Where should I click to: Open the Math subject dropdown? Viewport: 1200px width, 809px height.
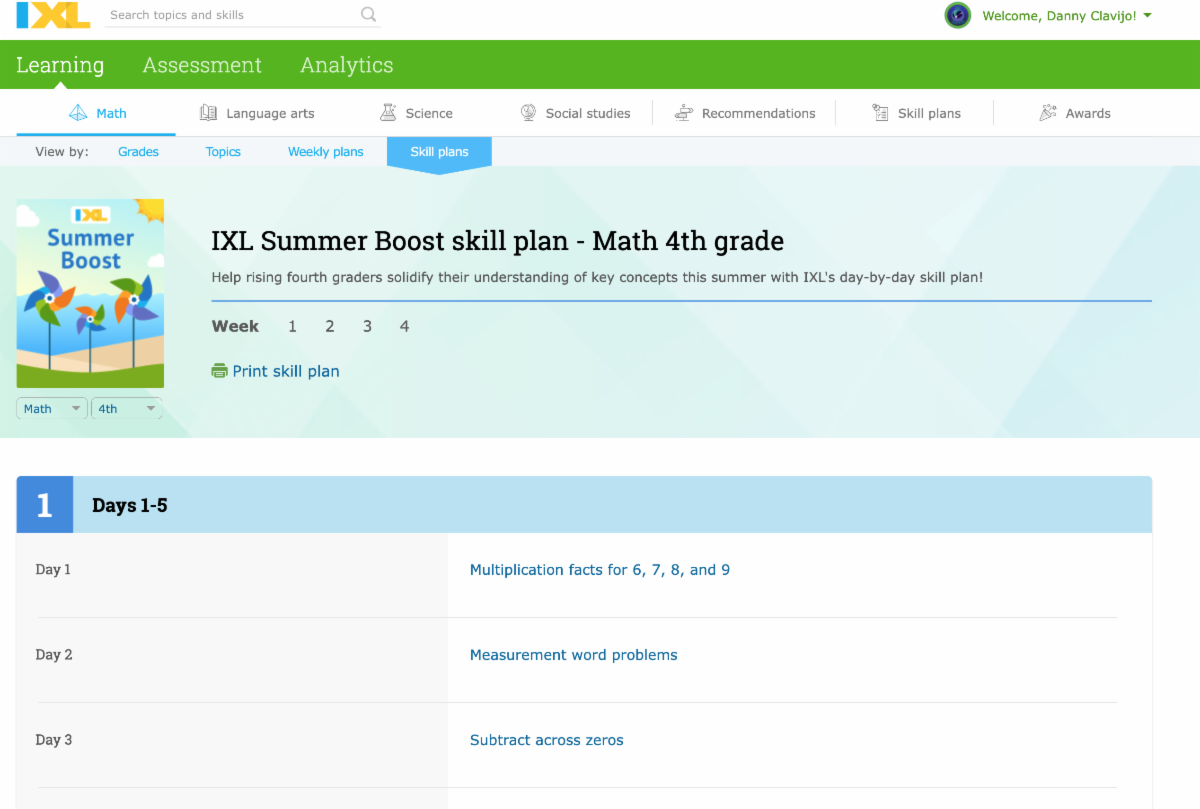pyautogui.click(x=52, y=408)
